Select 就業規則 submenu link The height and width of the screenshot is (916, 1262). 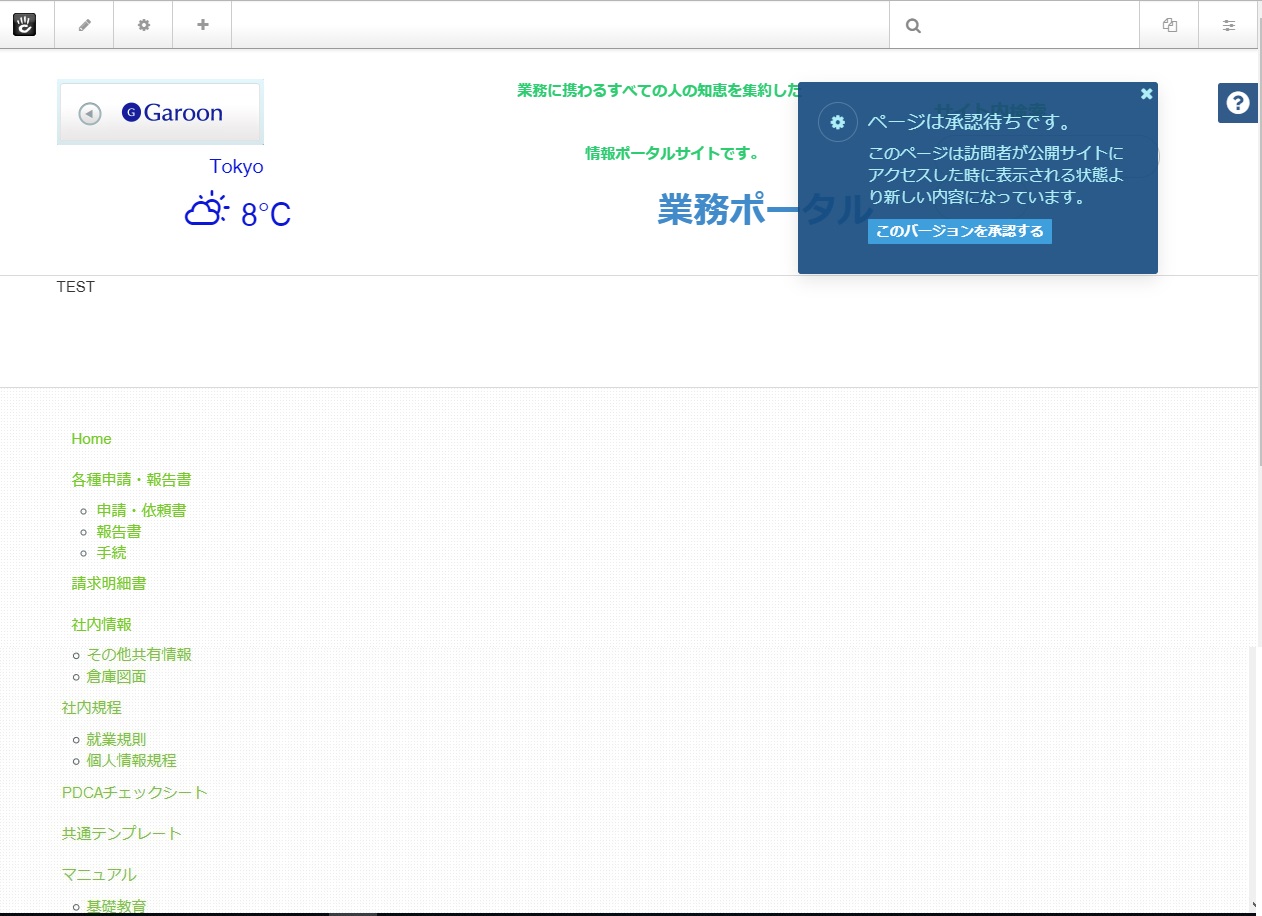point(116,739)
